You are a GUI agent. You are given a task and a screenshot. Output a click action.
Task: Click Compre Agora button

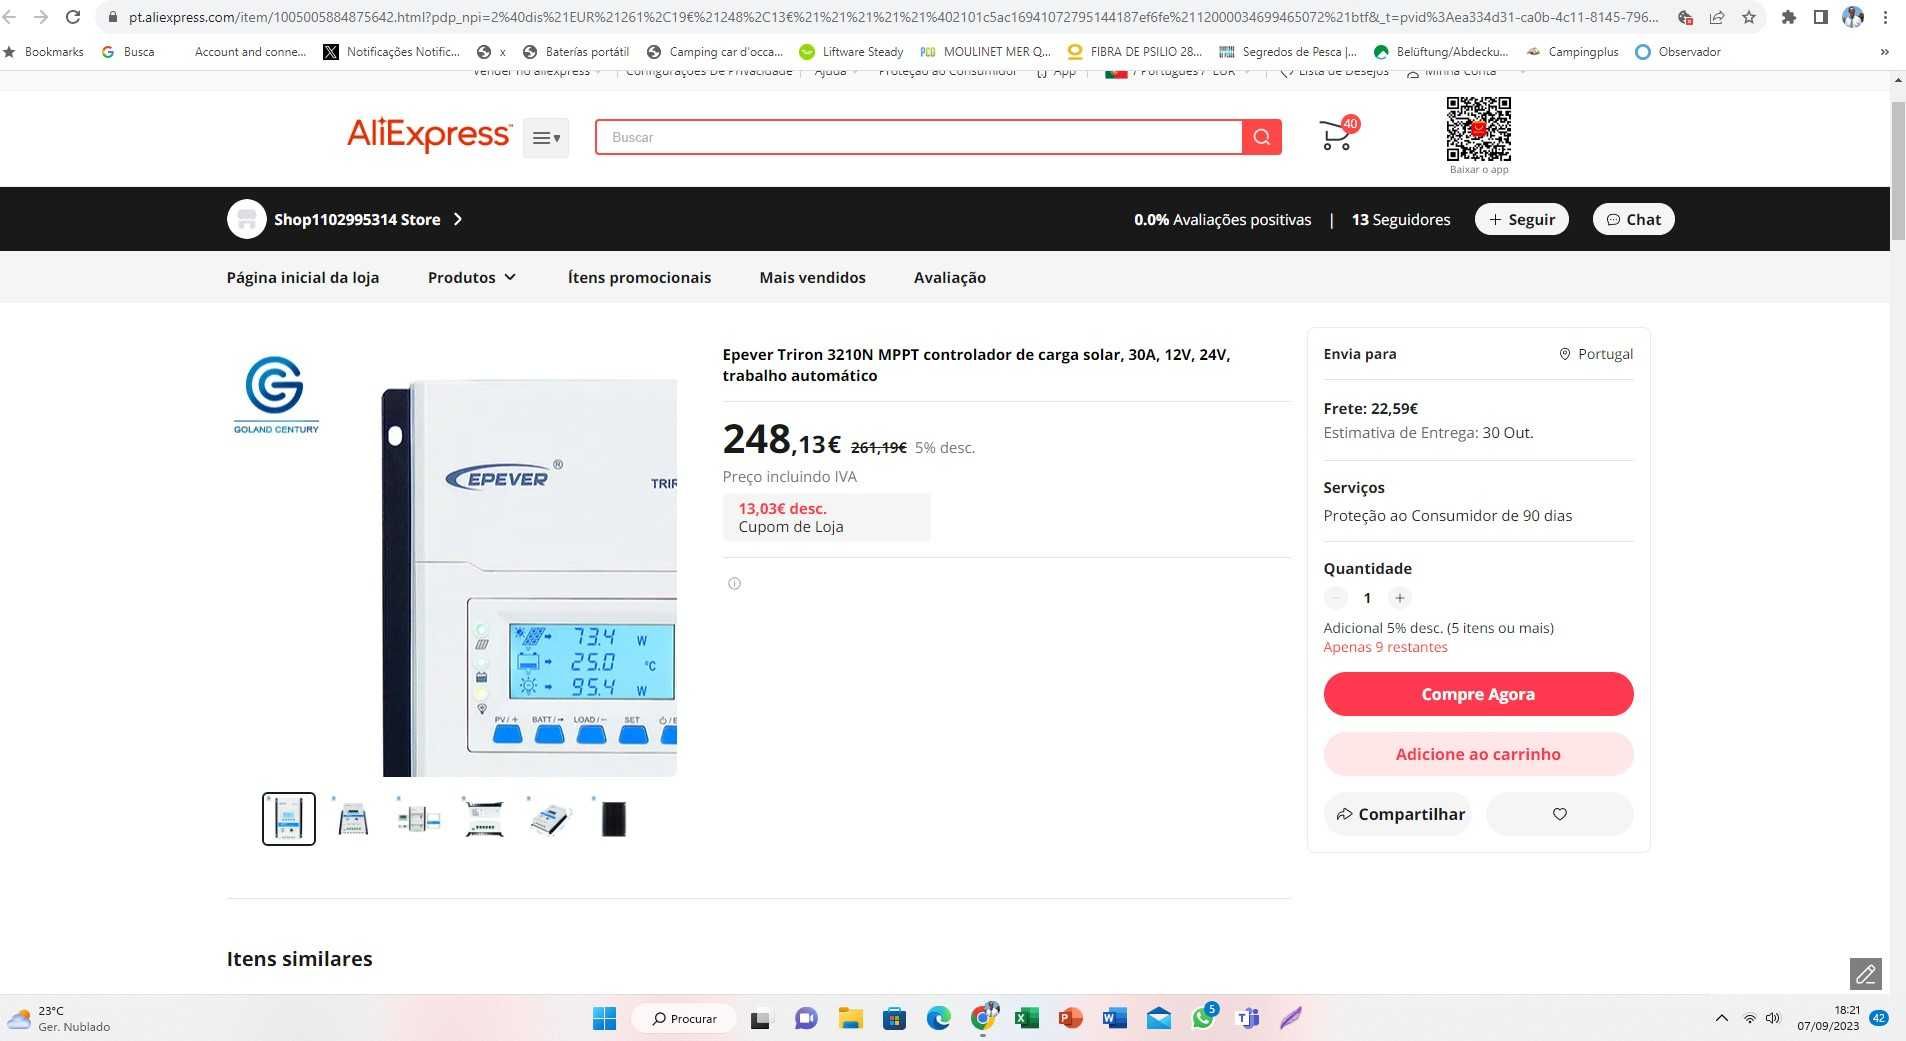(x=1478, y=694)
